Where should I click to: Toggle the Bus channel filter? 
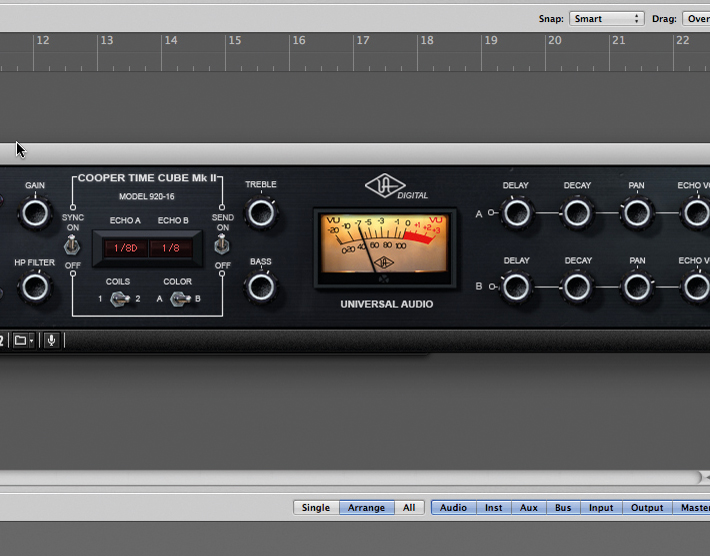pos(563,508)
